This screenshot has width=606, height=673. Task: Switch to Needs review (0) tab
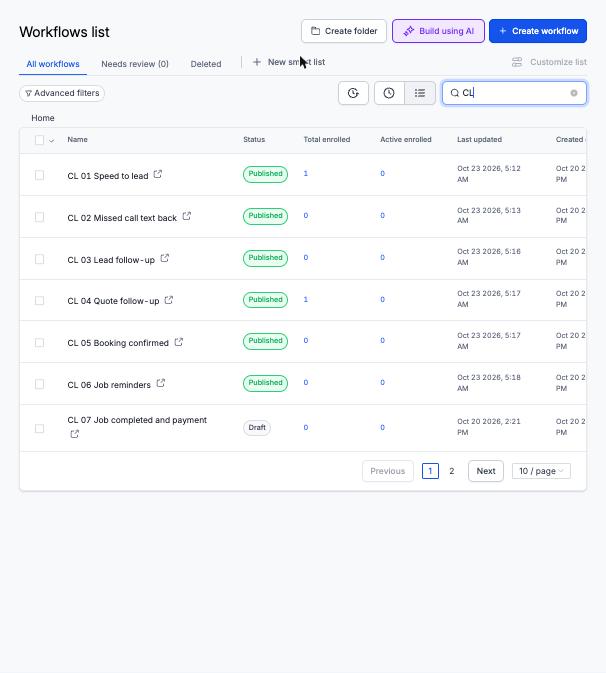pyautogui.click(x=135, y=64)
